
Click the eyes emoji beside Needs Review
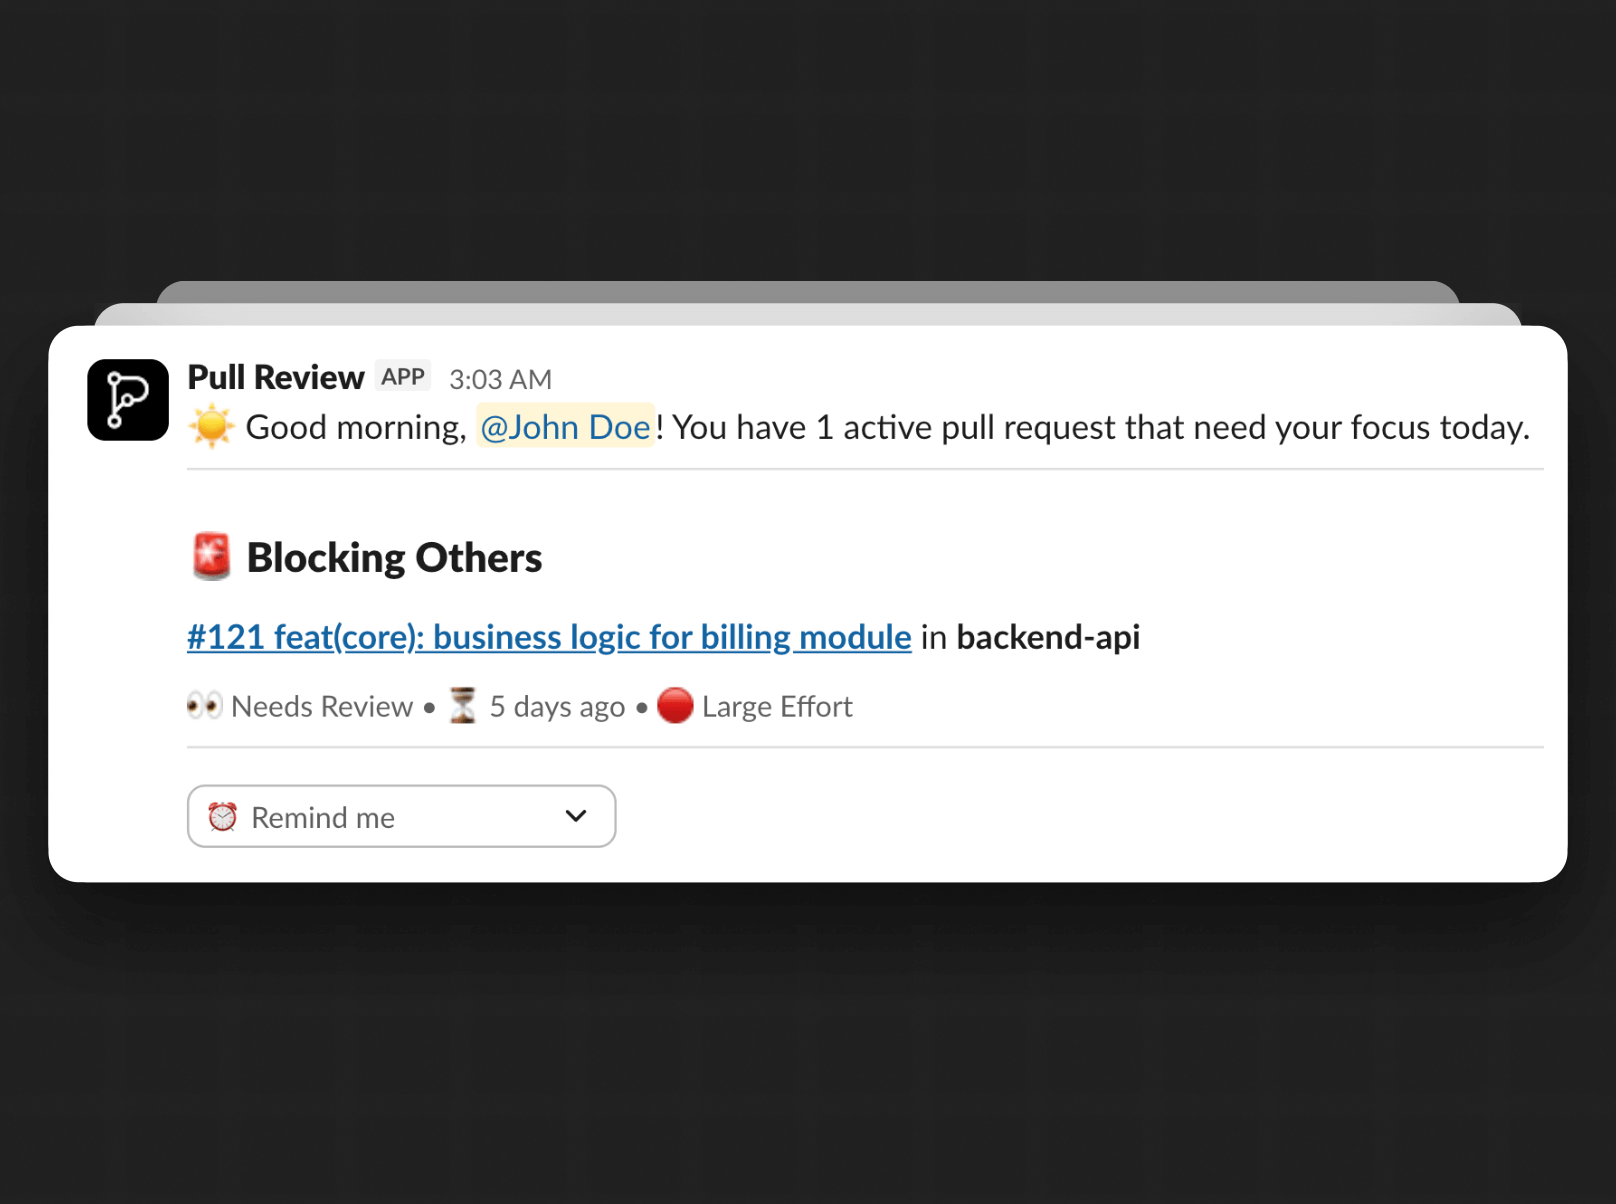[x=204, y=706]
